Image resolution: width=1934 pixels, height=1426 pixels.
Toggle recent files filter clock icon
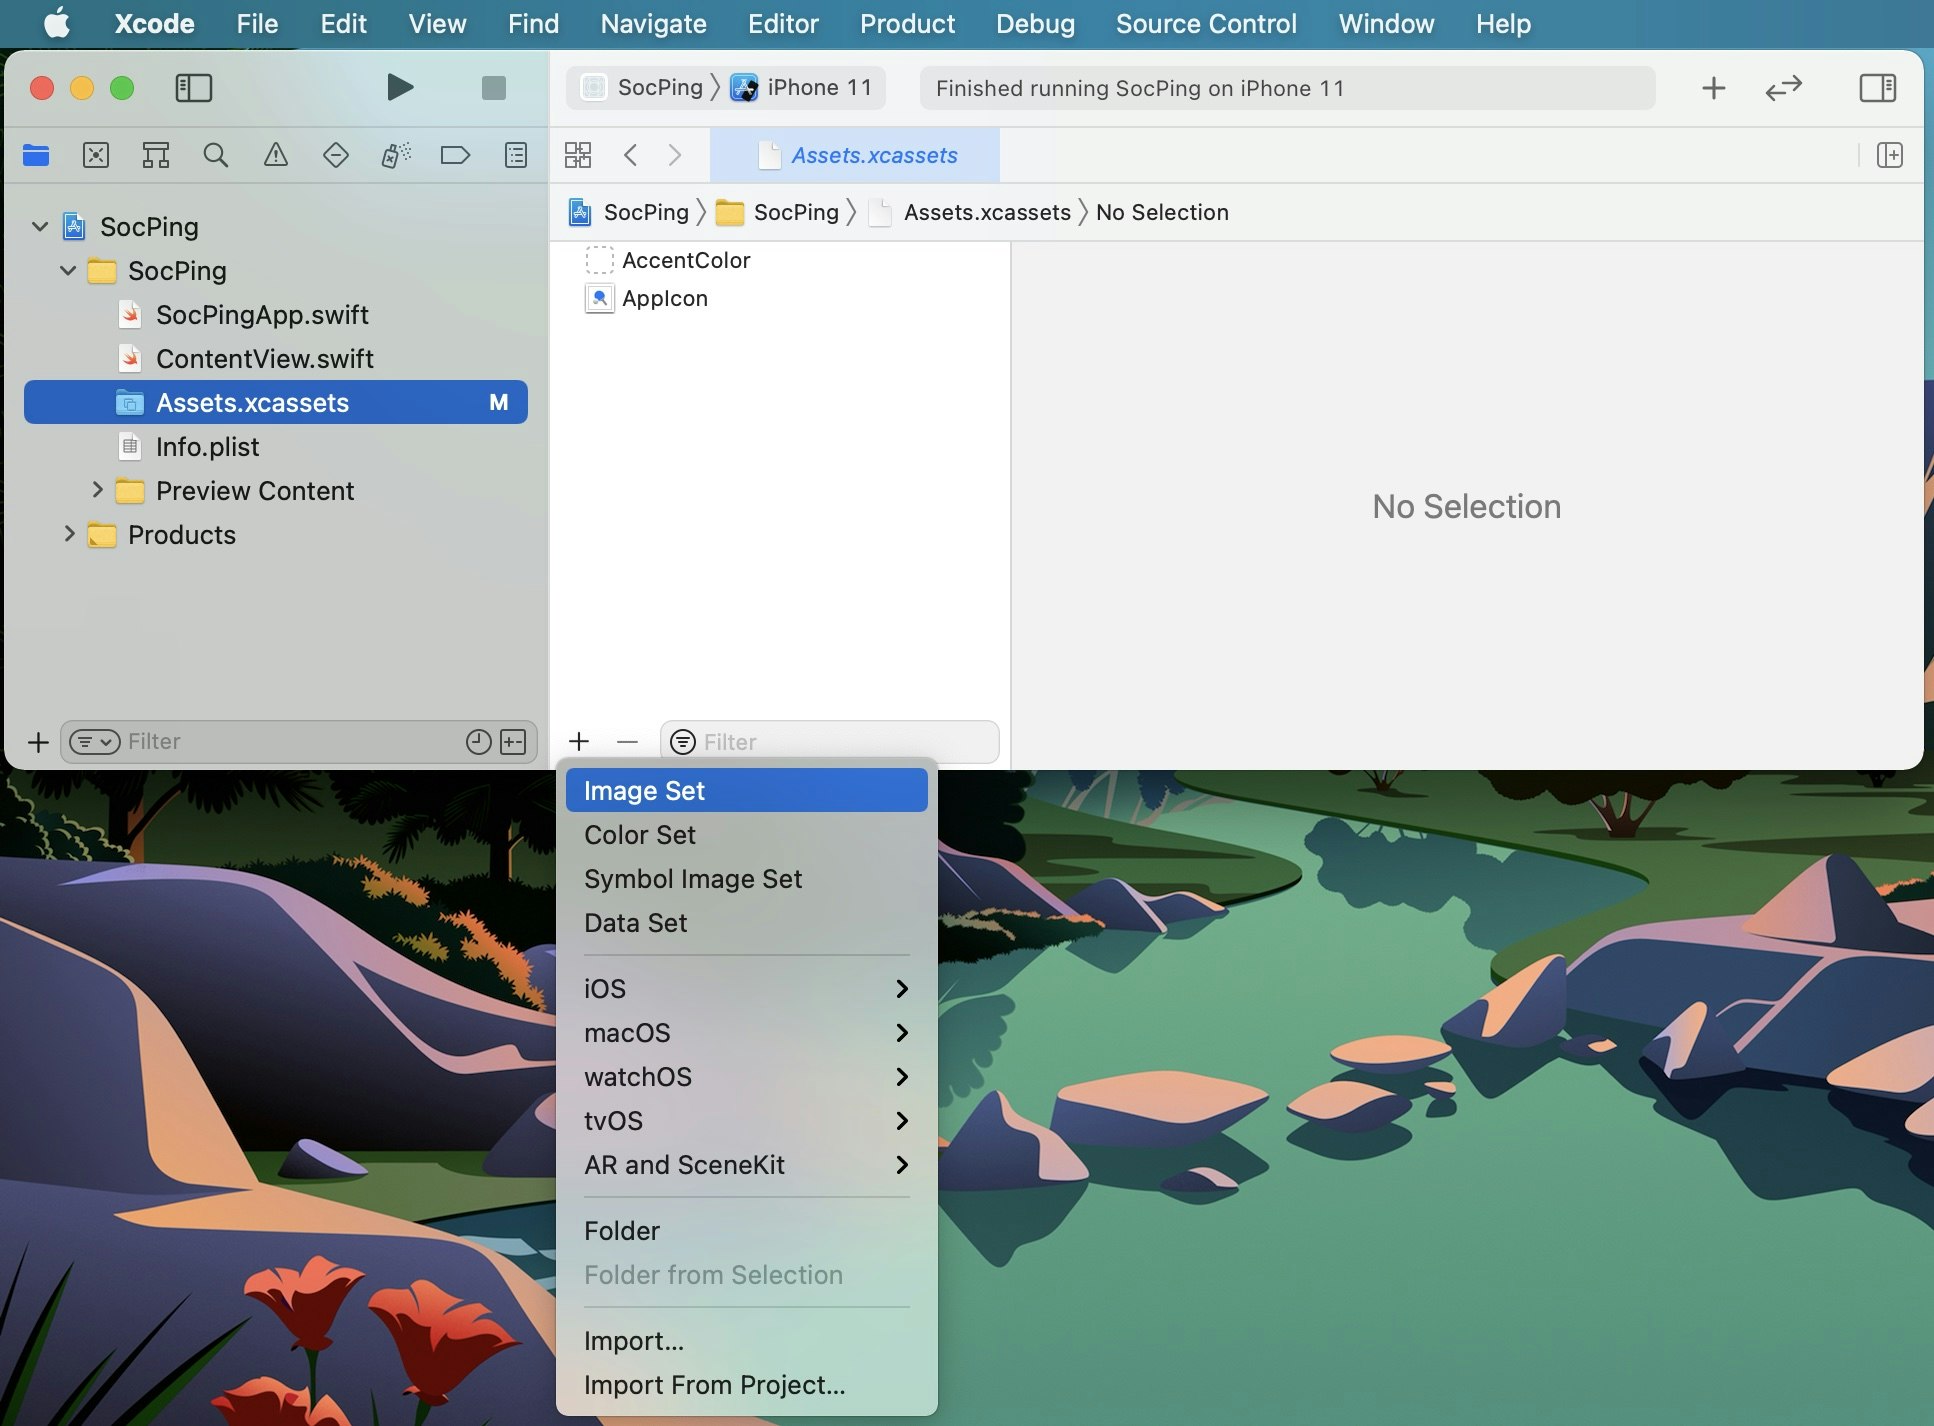click(479, 742)
